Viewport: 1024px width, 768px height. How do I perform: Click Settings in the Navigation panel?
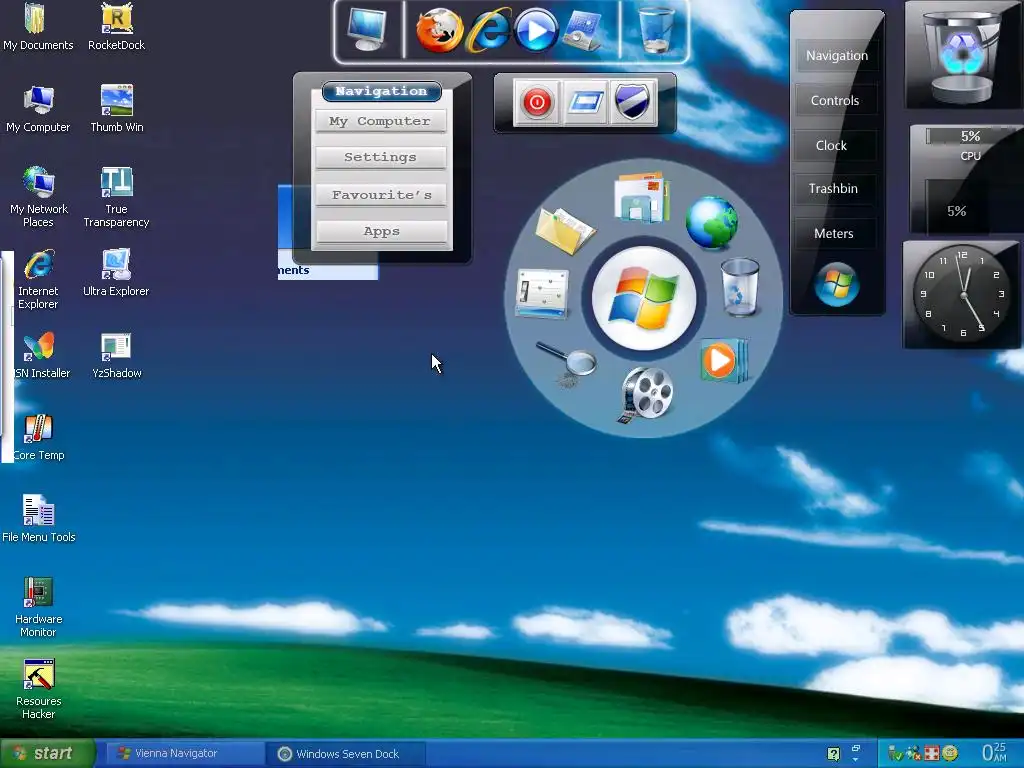(380, 157)
